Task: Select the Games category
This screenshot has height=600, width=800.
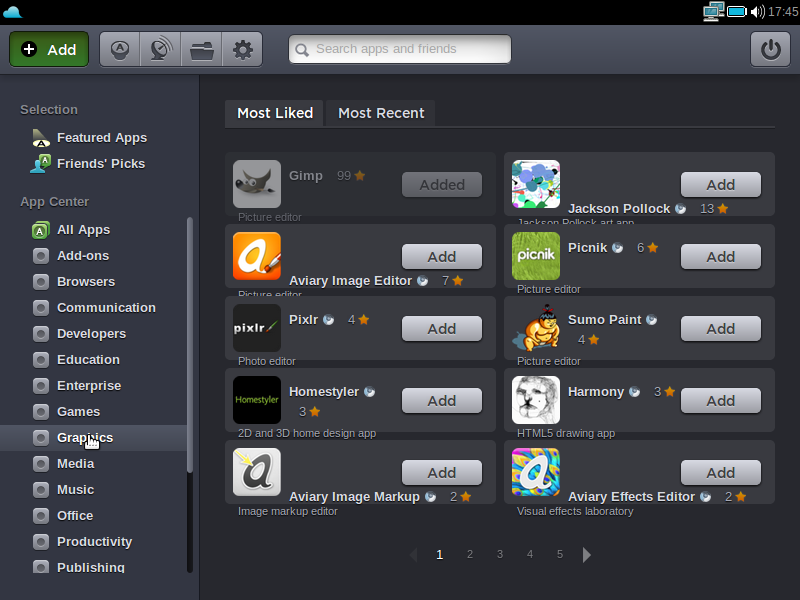Action: pos(78,412)
